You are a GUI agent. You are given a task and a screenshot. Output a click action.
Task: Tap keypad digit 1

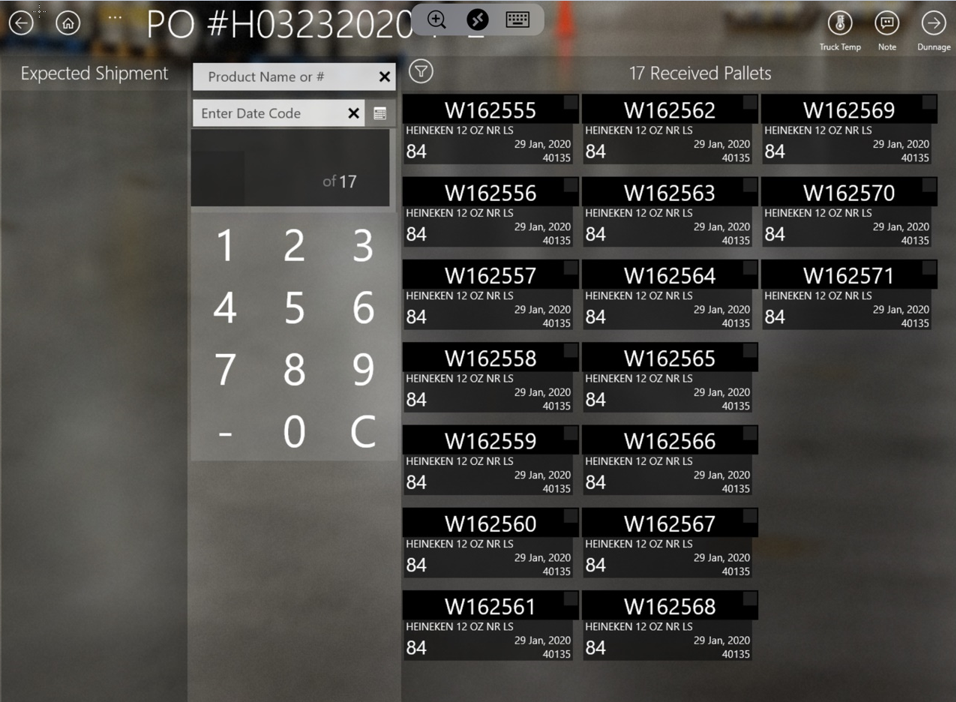pyautogui.click(x=226, y=246)
